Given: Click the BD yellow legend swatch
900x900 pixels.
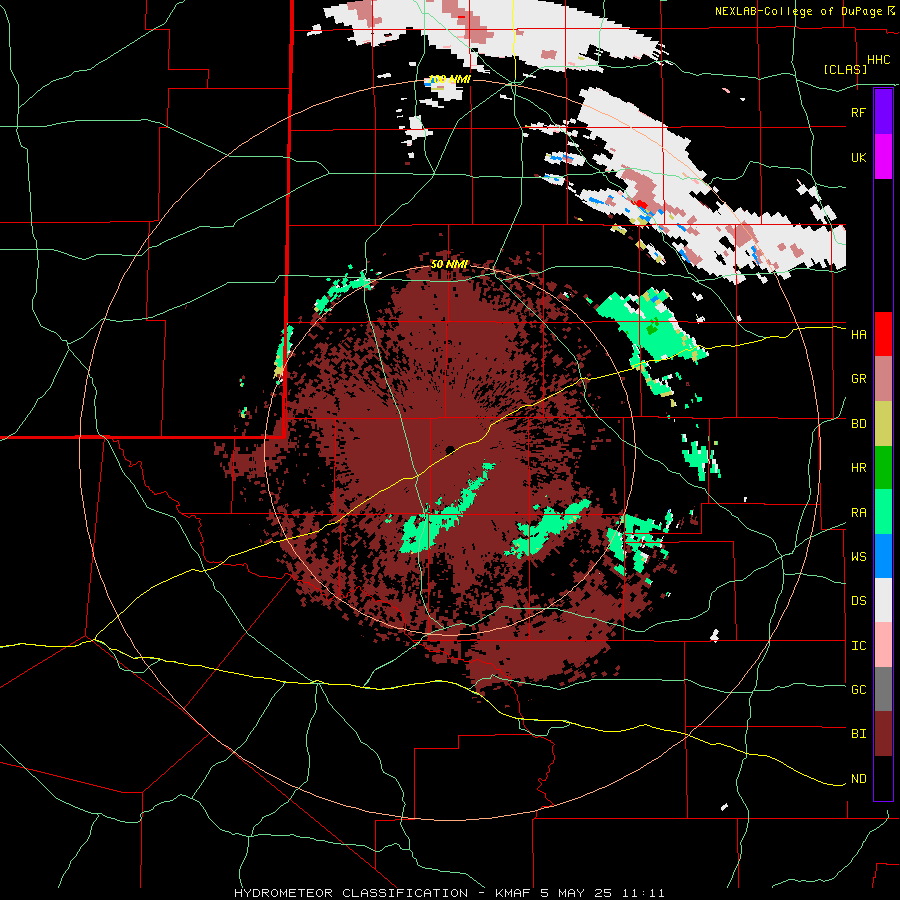Looking at the screenshot, I should pyautogui.click(x=883, y=424).
